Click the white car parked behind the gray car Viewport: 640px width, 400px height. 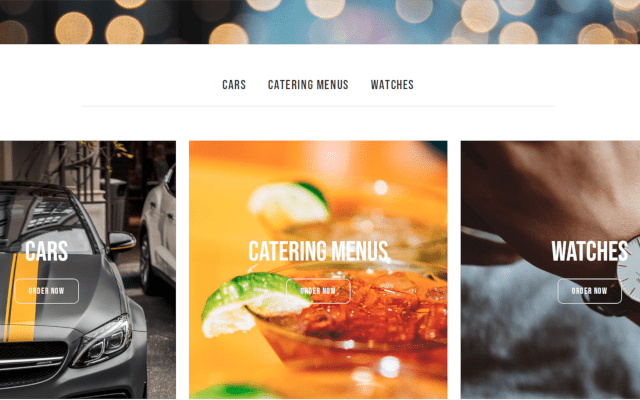coord(159,229)
